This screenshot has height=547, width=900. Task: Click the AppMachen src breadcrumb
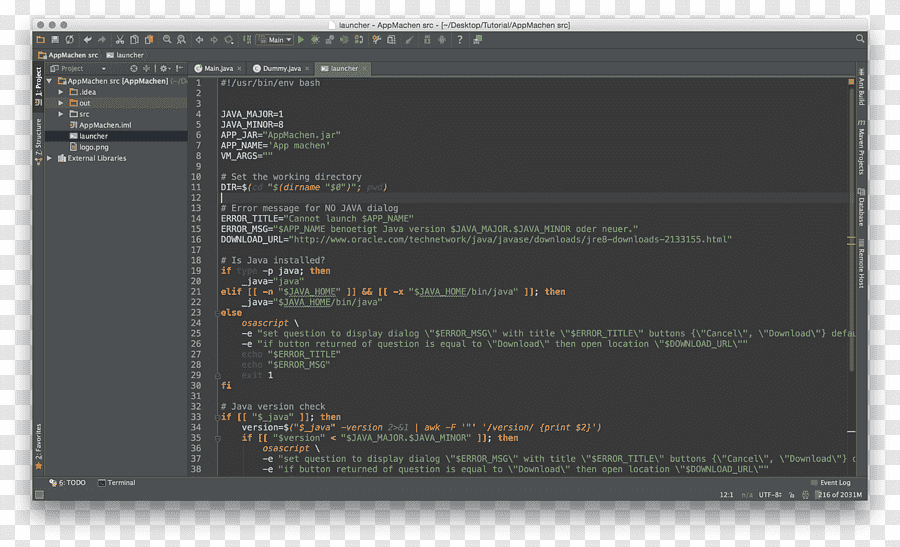(68, 55)
